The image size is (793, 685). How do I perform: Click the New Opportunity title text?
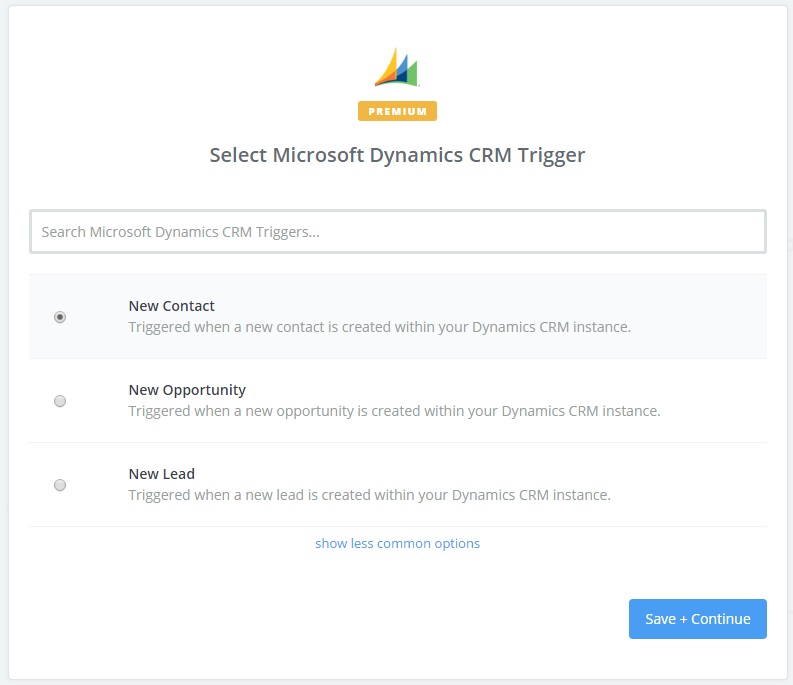point(187,390)
